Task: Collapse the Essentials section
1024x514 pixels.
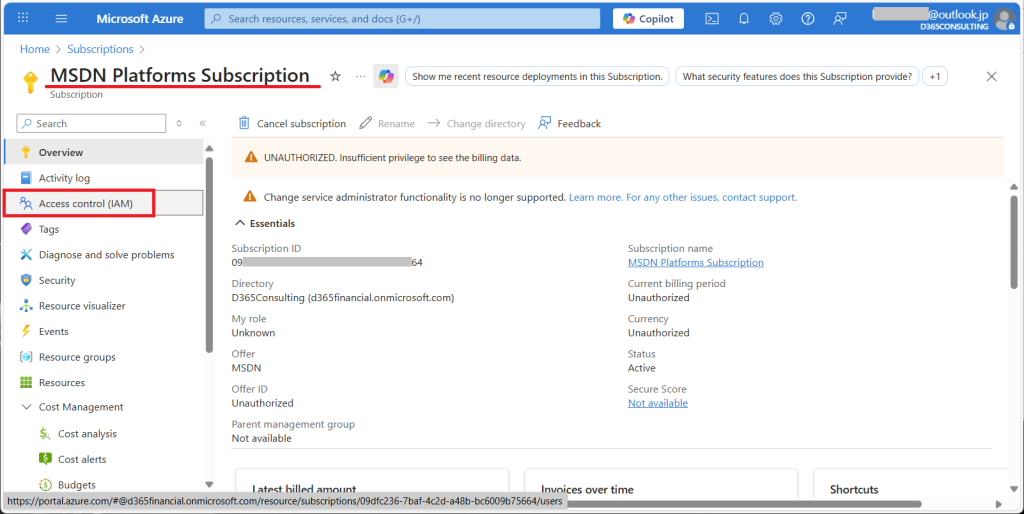Action: 240,223
